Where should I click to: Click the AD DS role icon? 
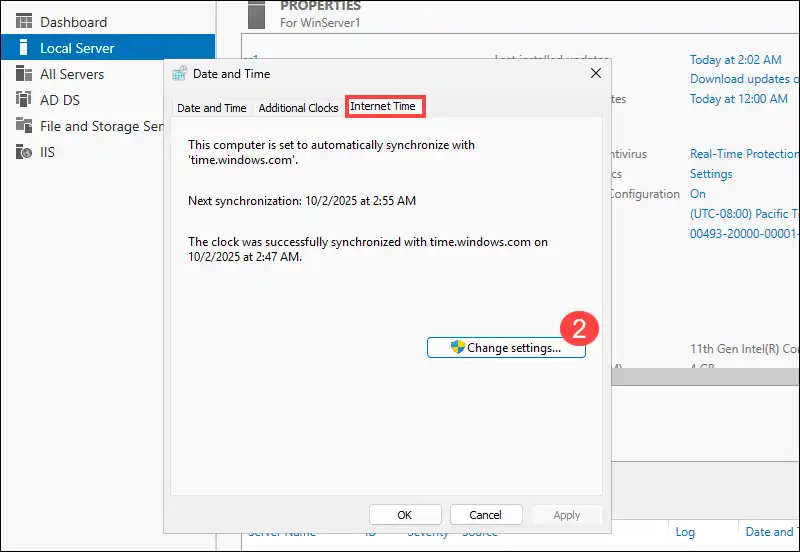click(x=23, y=100)
